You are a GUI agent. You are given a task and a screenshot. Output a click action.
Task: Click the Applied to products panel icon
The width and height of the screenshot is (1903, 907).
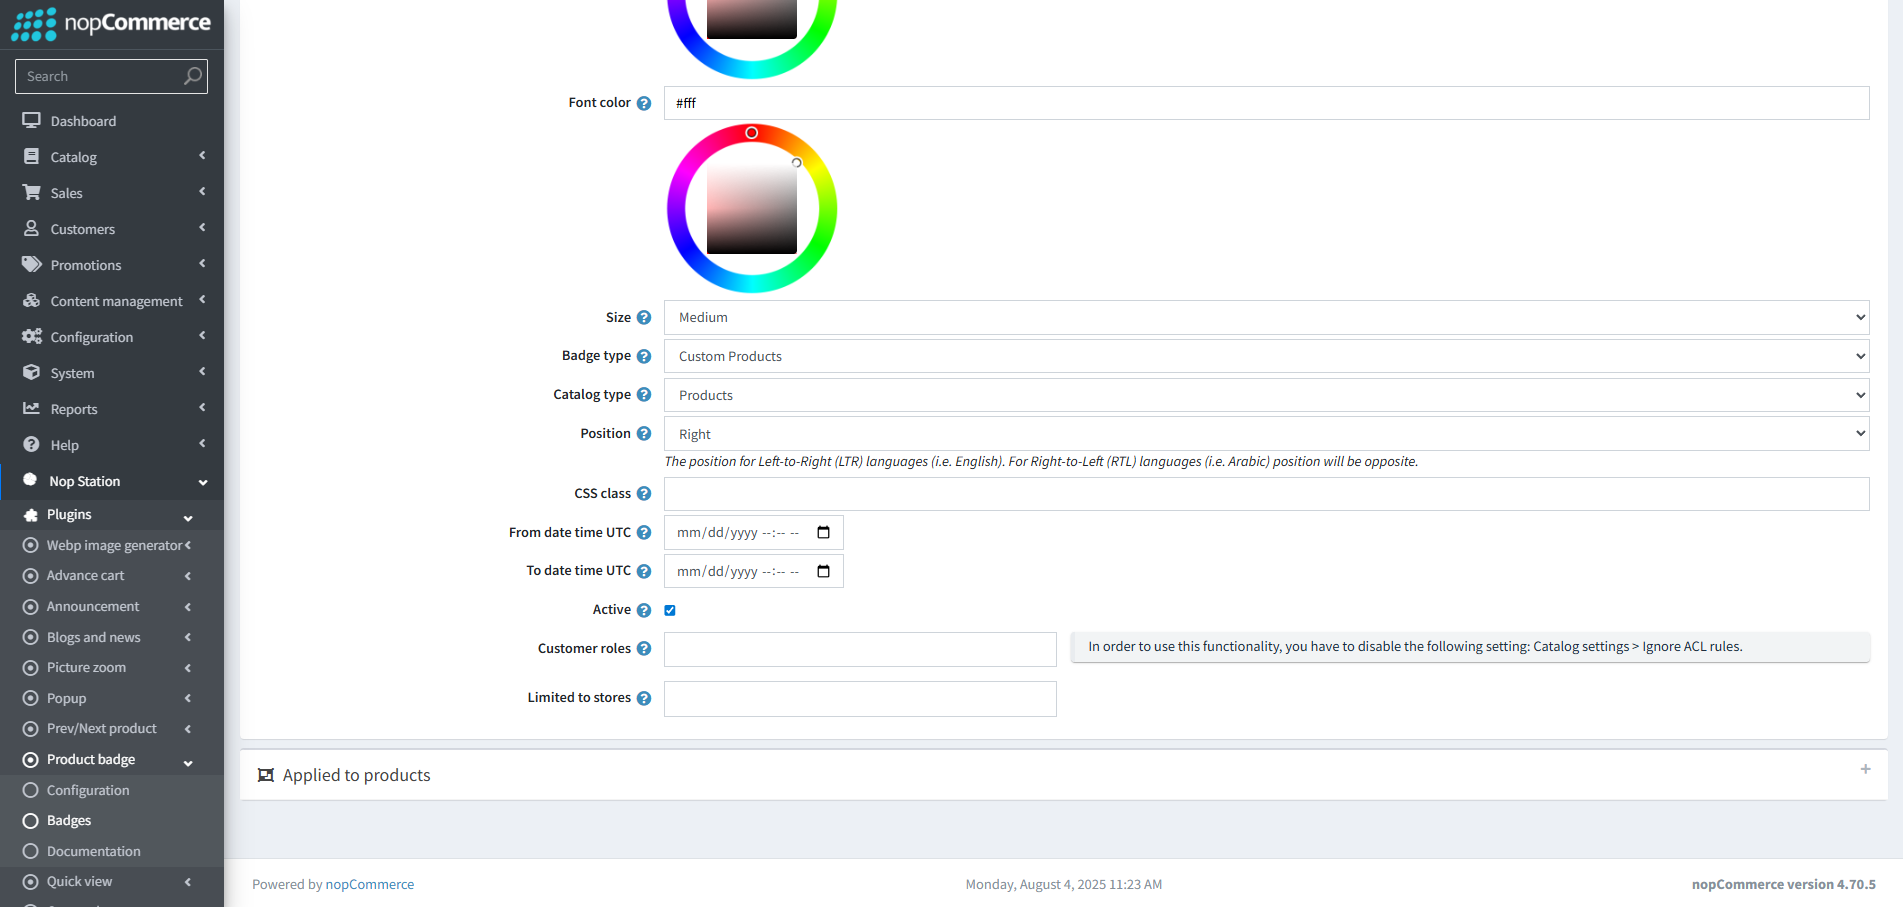[266, 775]
